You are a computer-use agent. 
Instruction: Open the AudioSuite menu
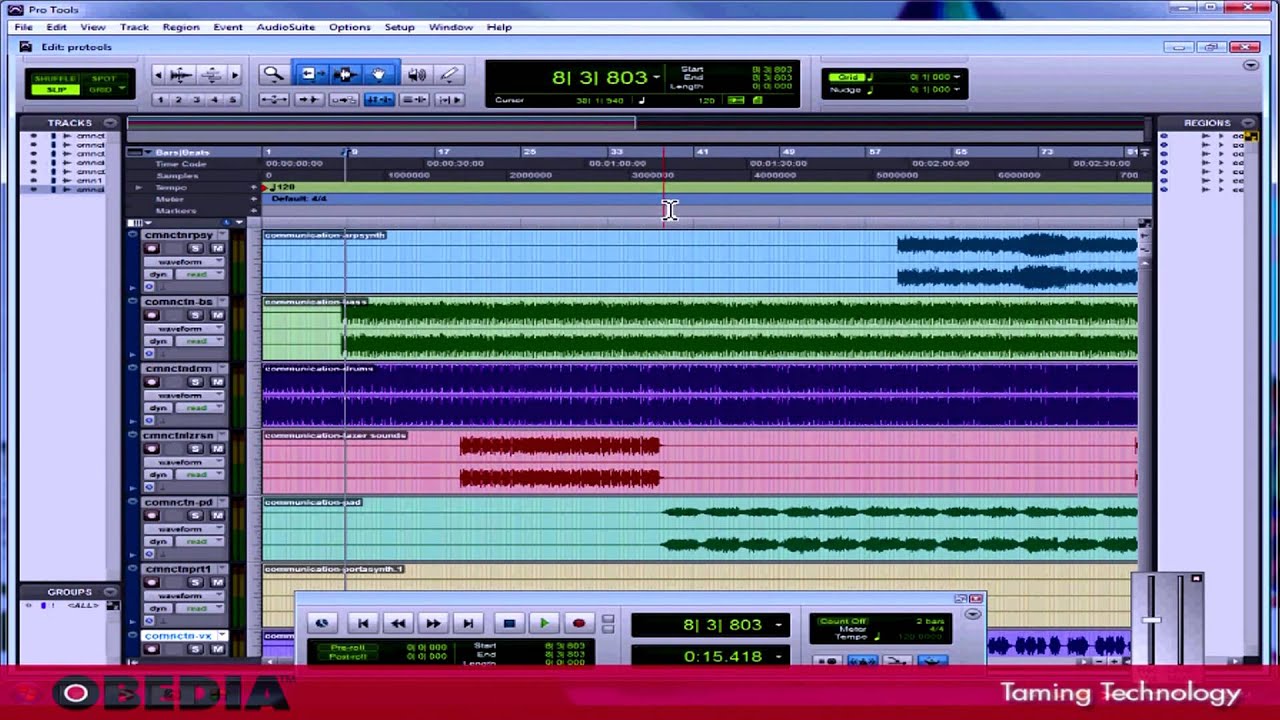click(285, 27)
